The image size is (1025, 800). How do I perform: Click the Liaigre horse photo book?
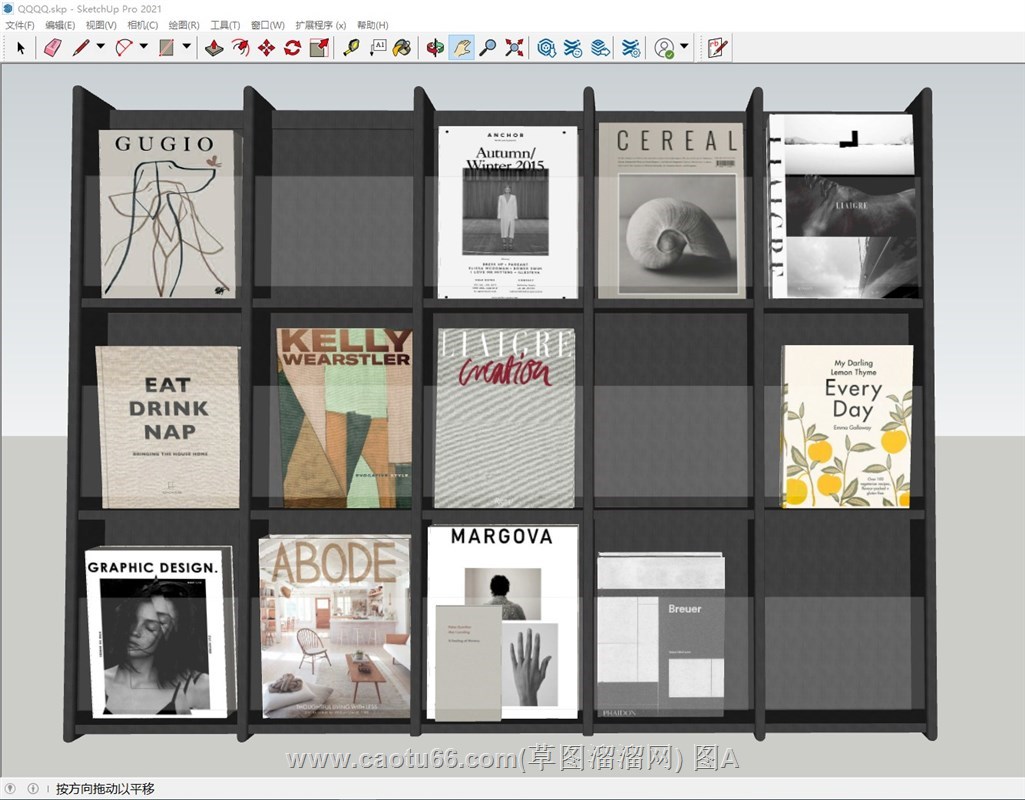coord(842,206)
